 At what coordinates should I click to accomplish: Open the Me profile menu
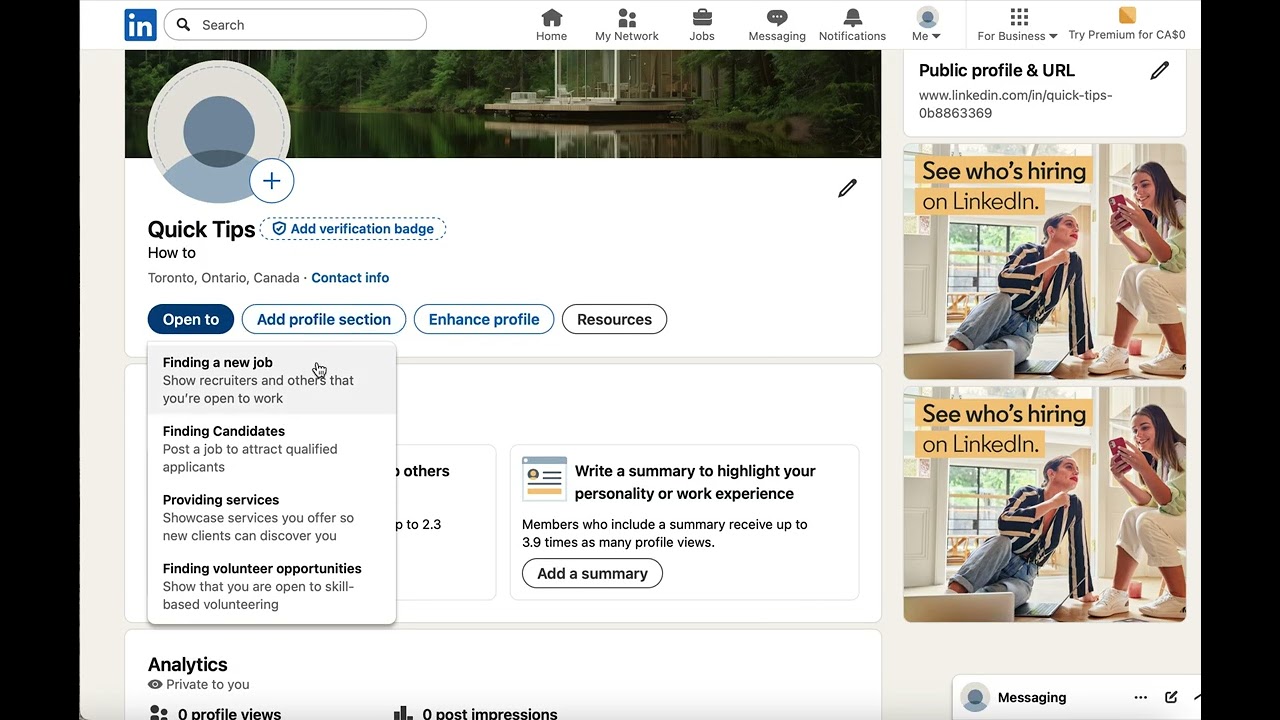tap(927, 25)
